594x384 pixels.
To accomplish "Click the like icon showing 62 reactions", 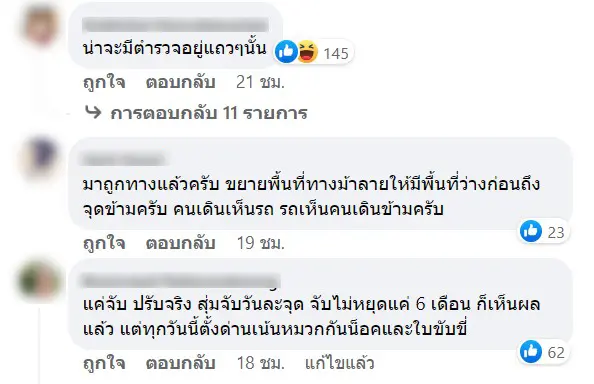I will coord(531,351).
